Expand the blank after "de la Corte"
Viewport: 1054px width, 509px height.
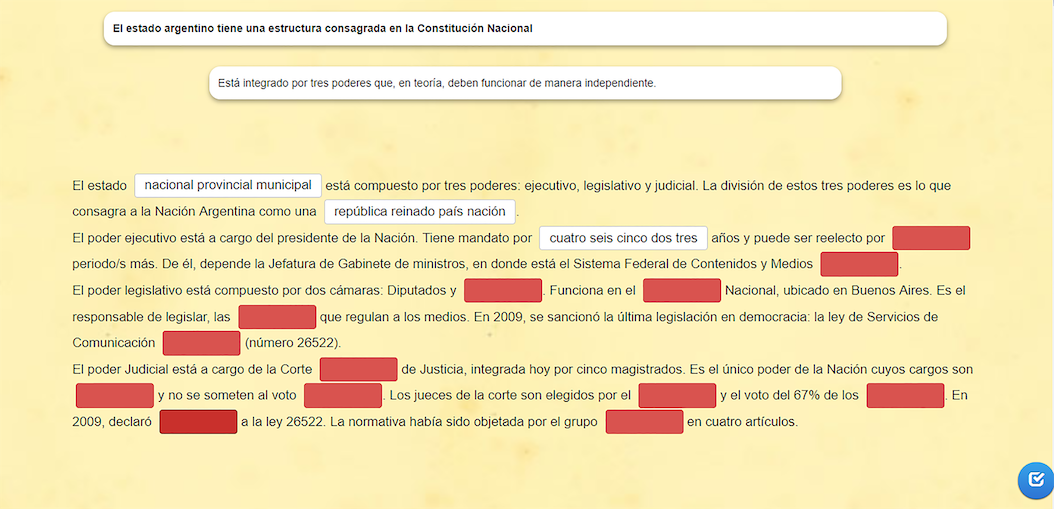[x=359, y=369]
